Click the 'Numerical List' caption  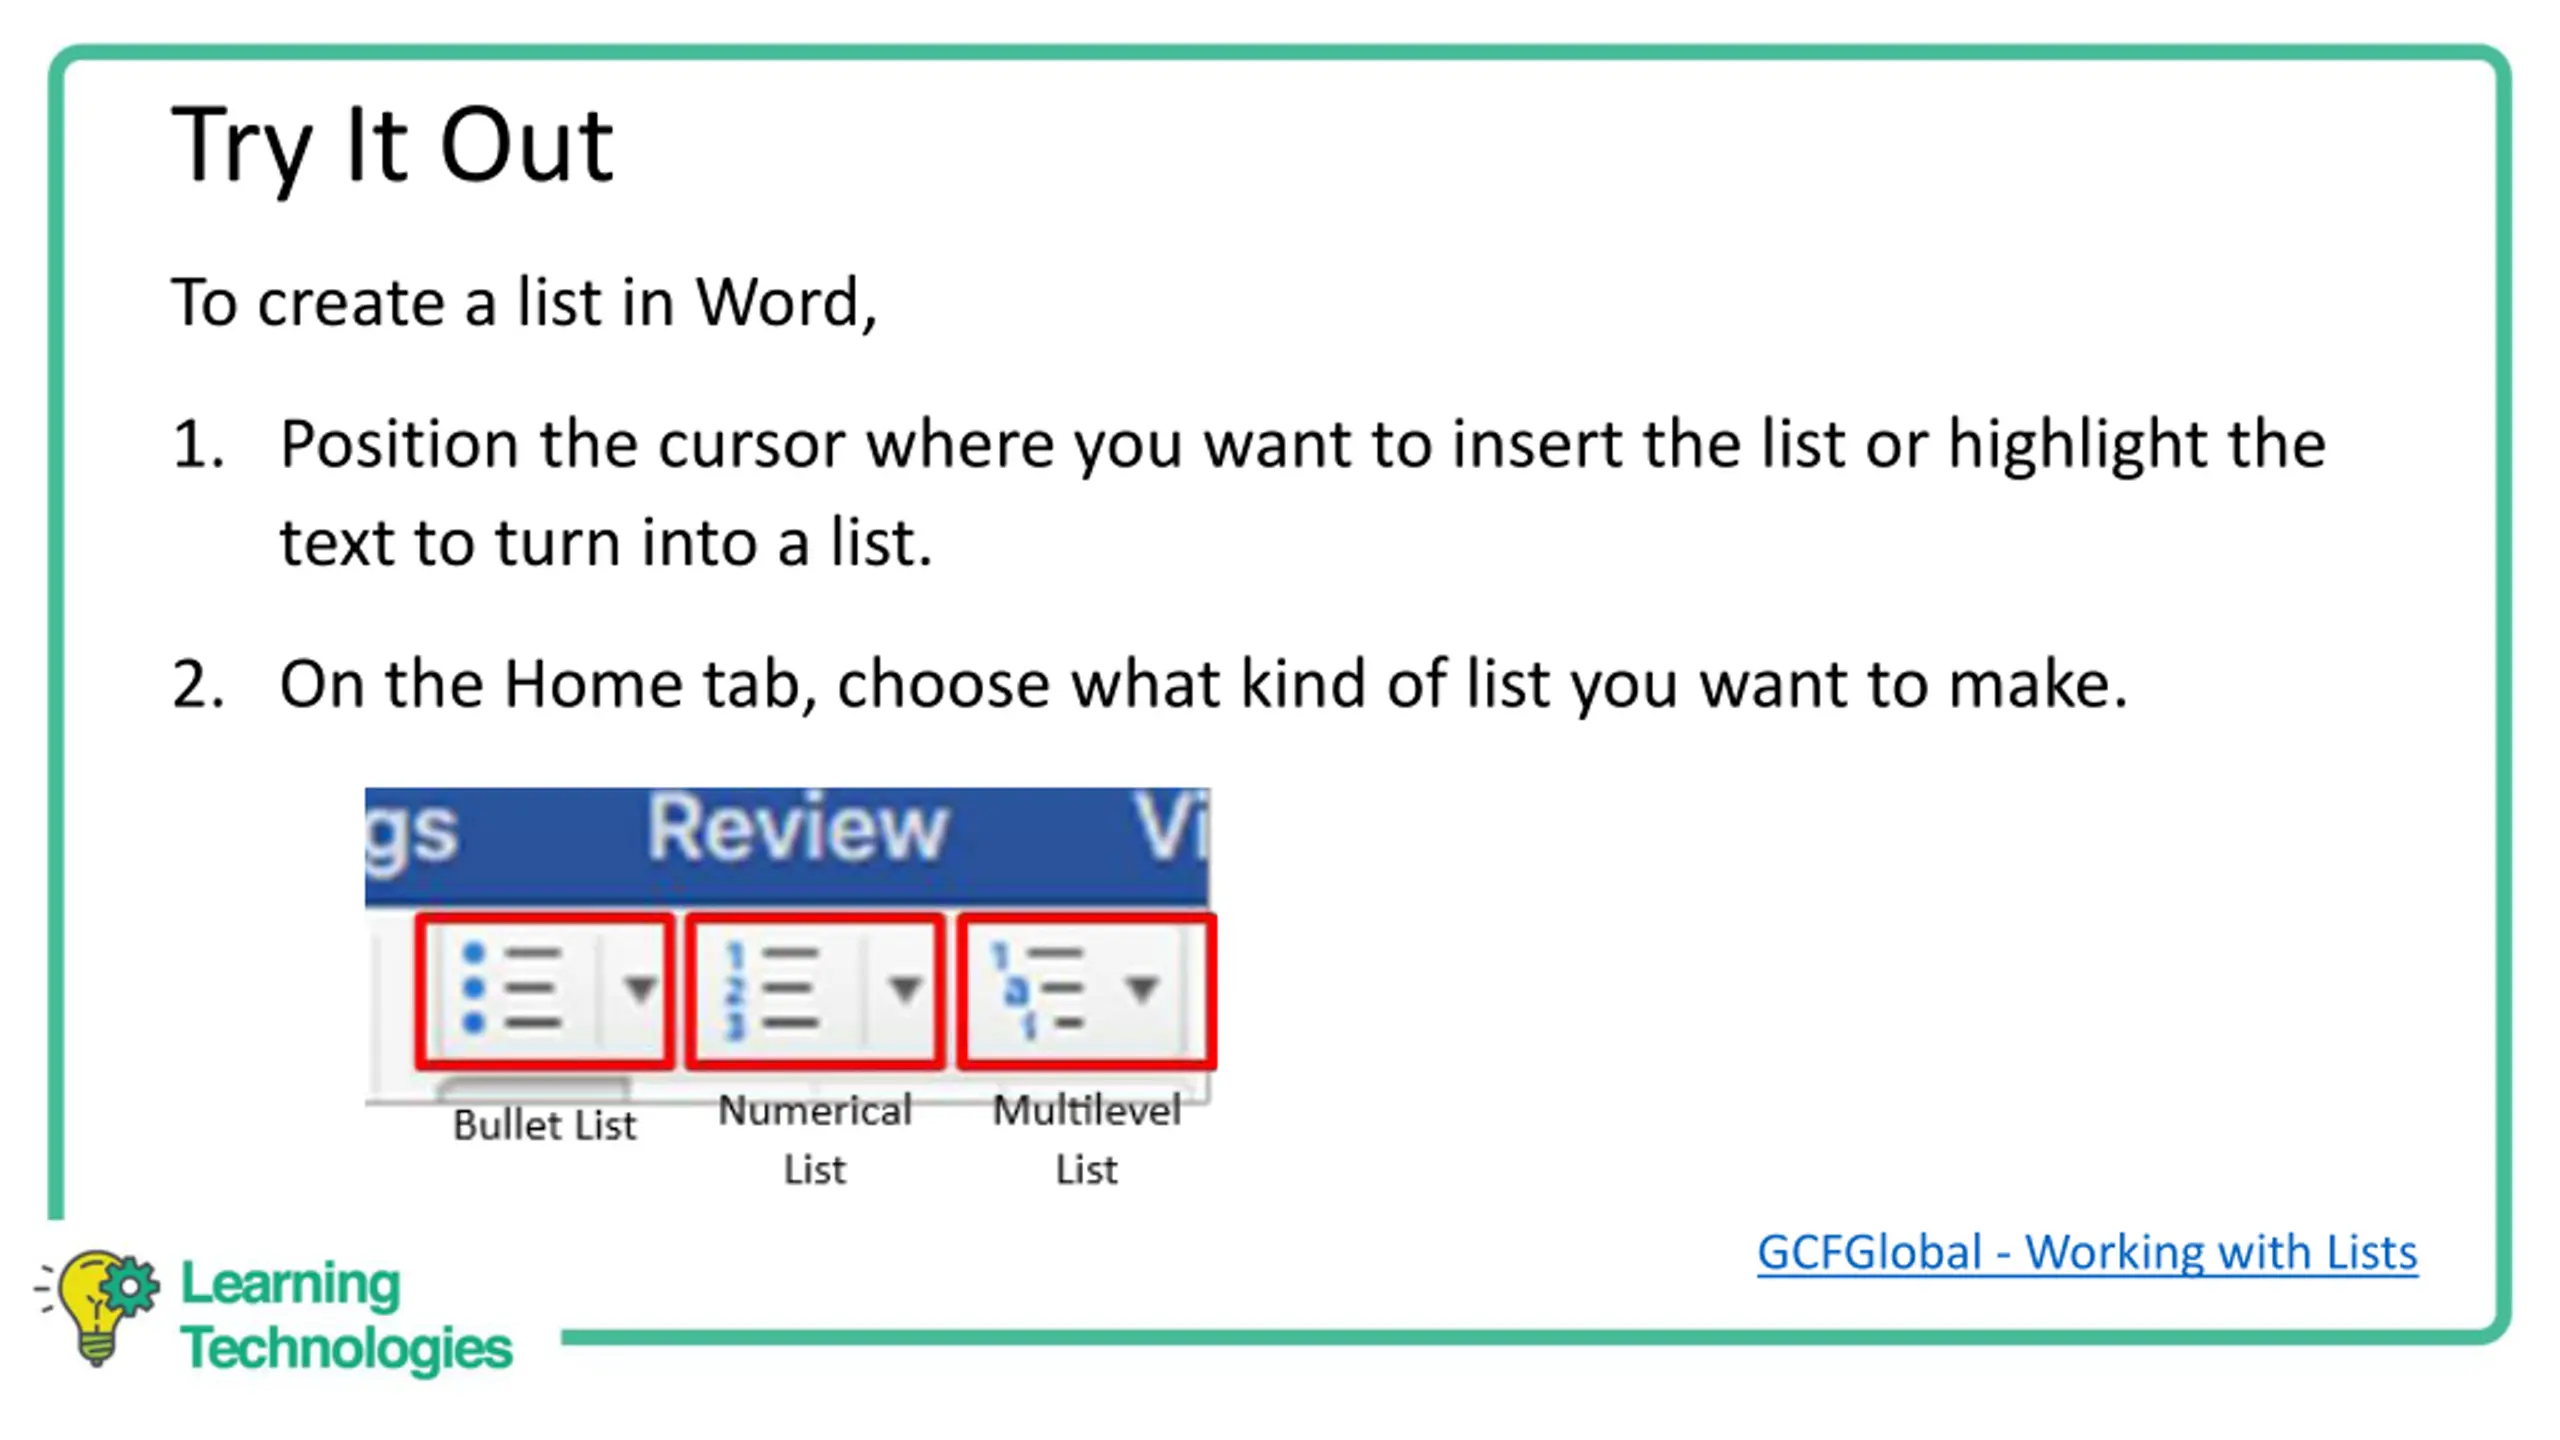tap(815, 1140)
